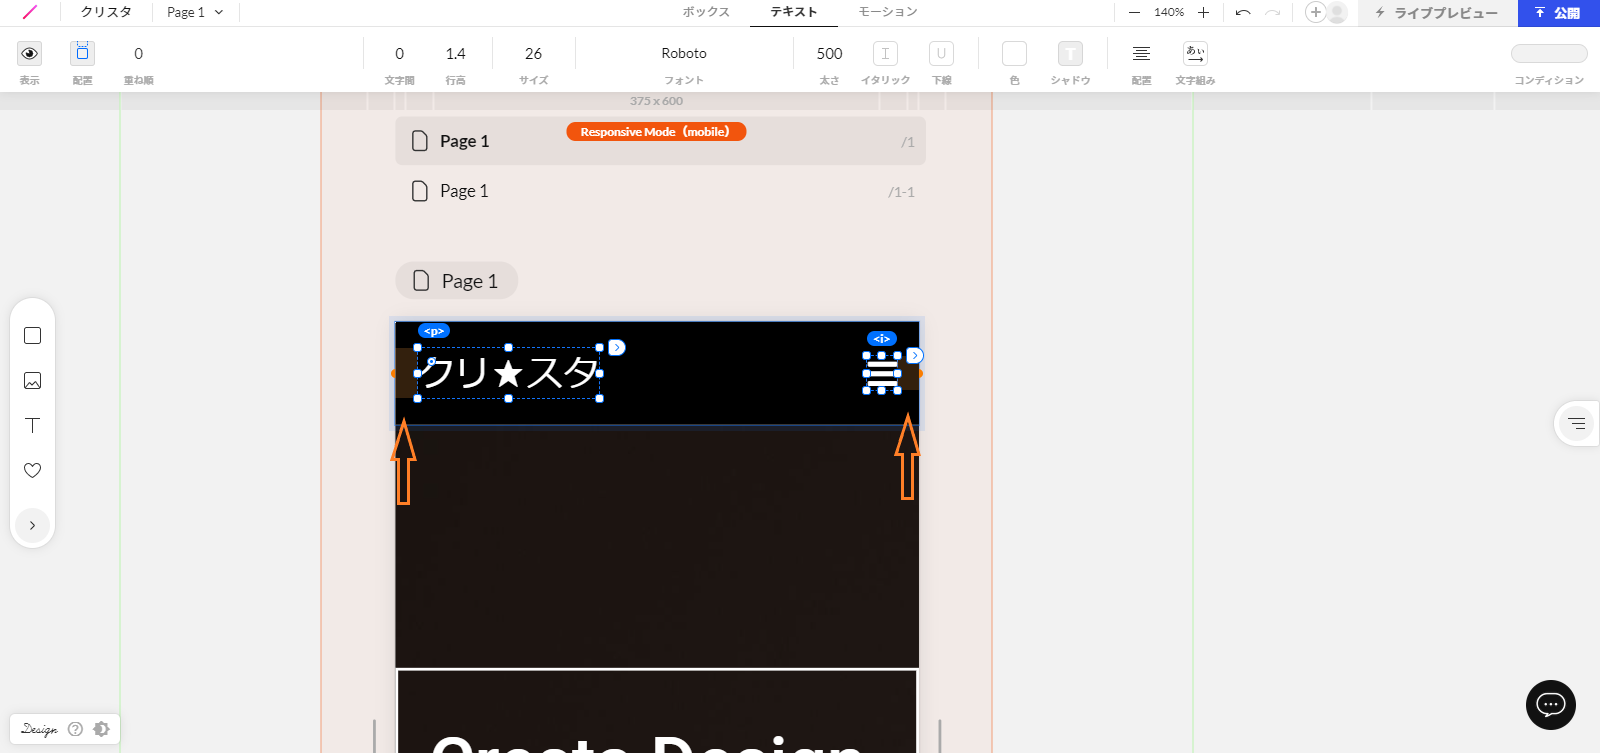The image size is (1600, 753).
Task: Select the クリ★スタ logo text
Action: point(508,373)
